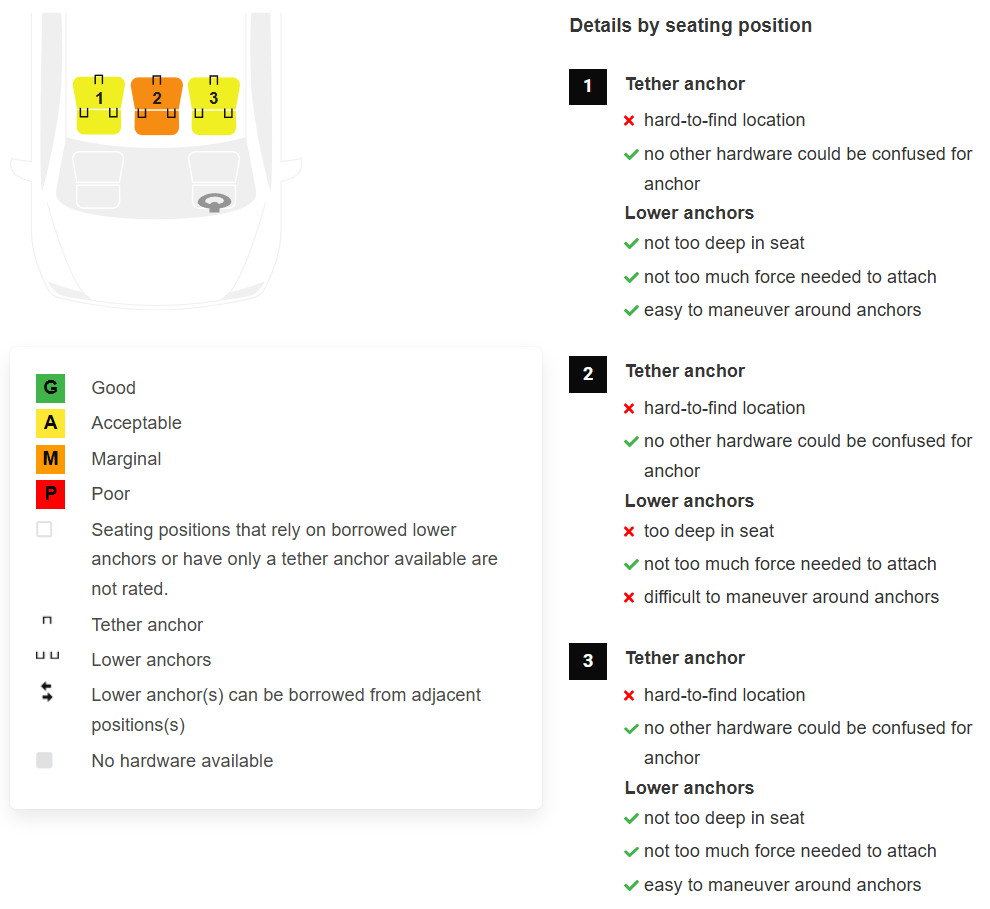990x909 pixels.
Task: Click the gray No hardware available square
Action: (x=44, y=761)
